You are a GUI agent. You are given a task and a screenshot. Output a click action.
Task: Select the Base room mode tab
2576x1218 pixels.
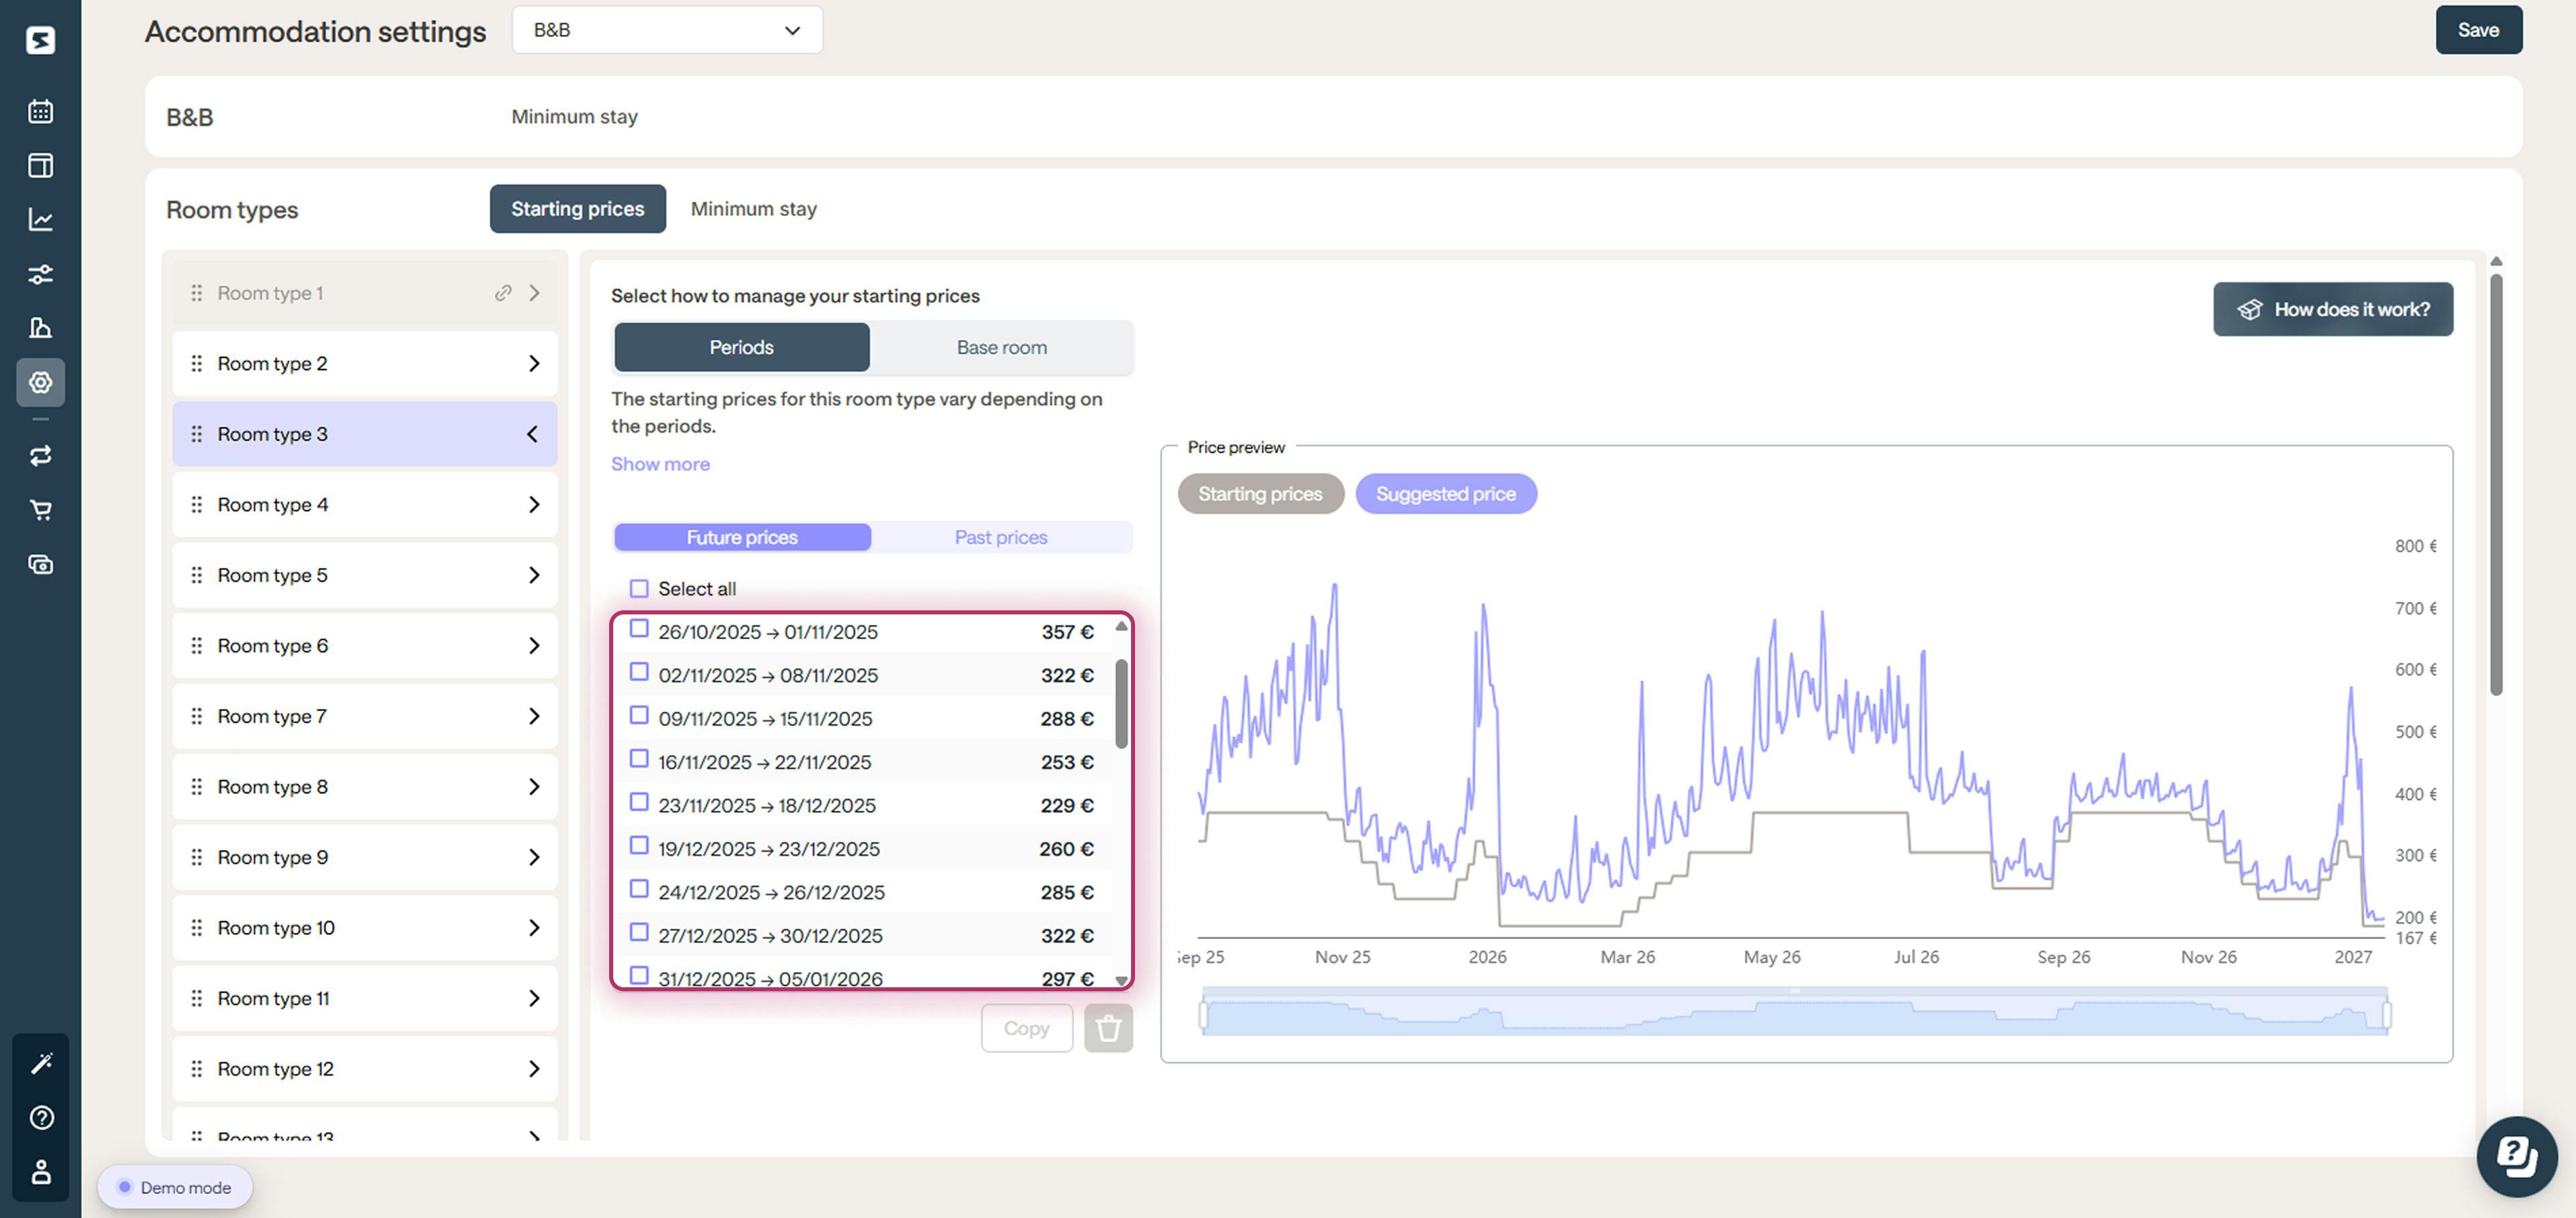point(1001,347)
